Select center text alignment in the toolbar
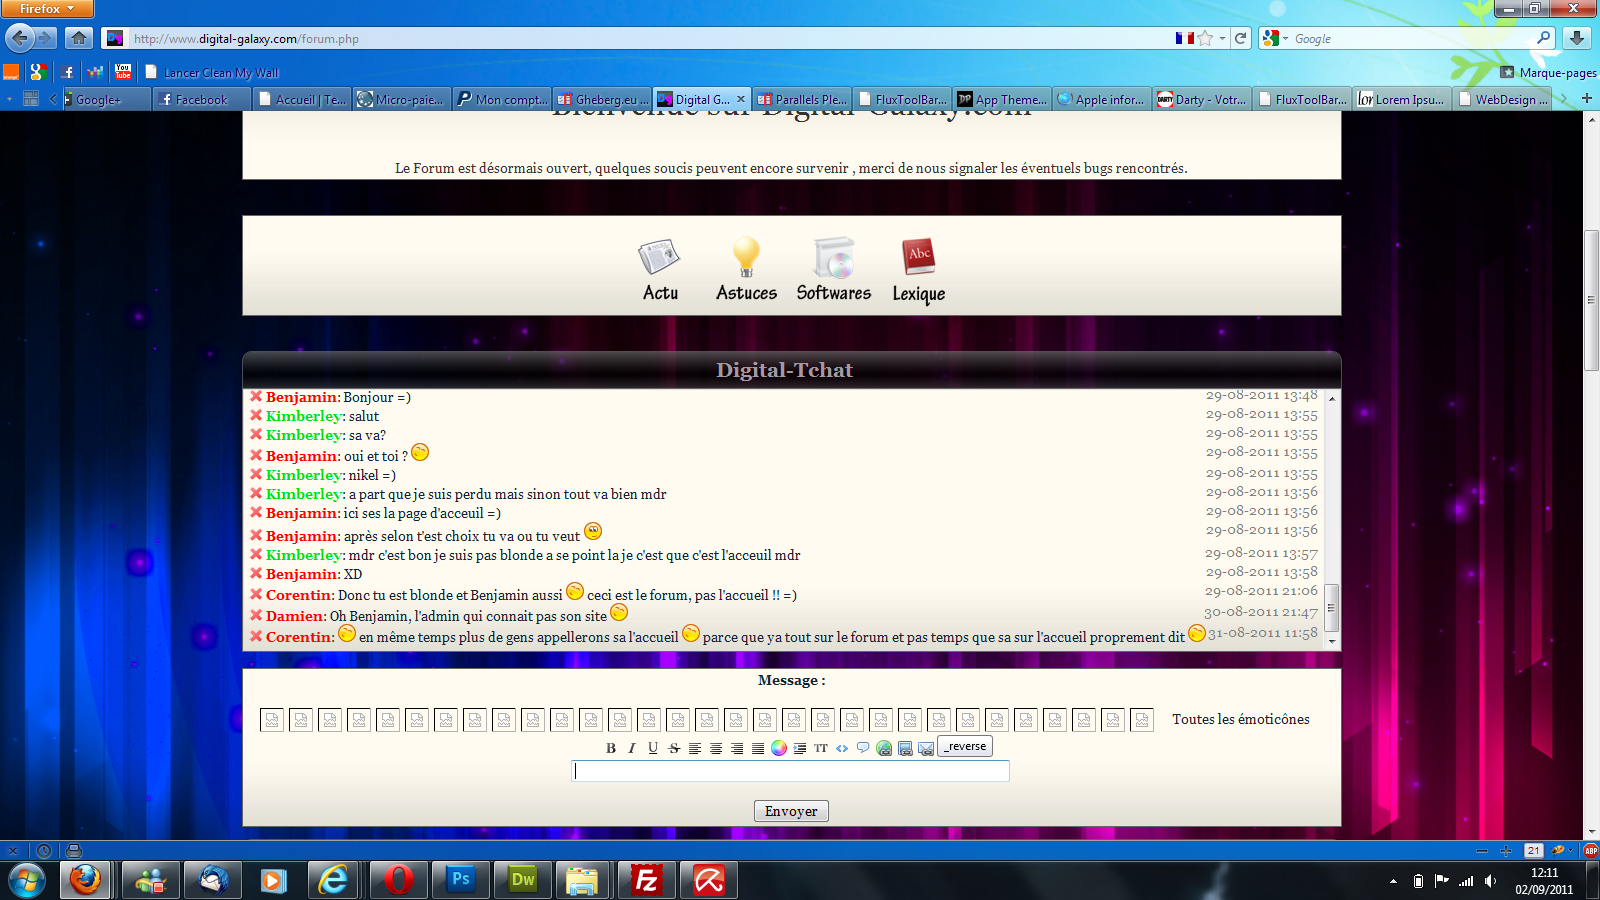Viewport: 1600px width, 900px height. [716, 747]
